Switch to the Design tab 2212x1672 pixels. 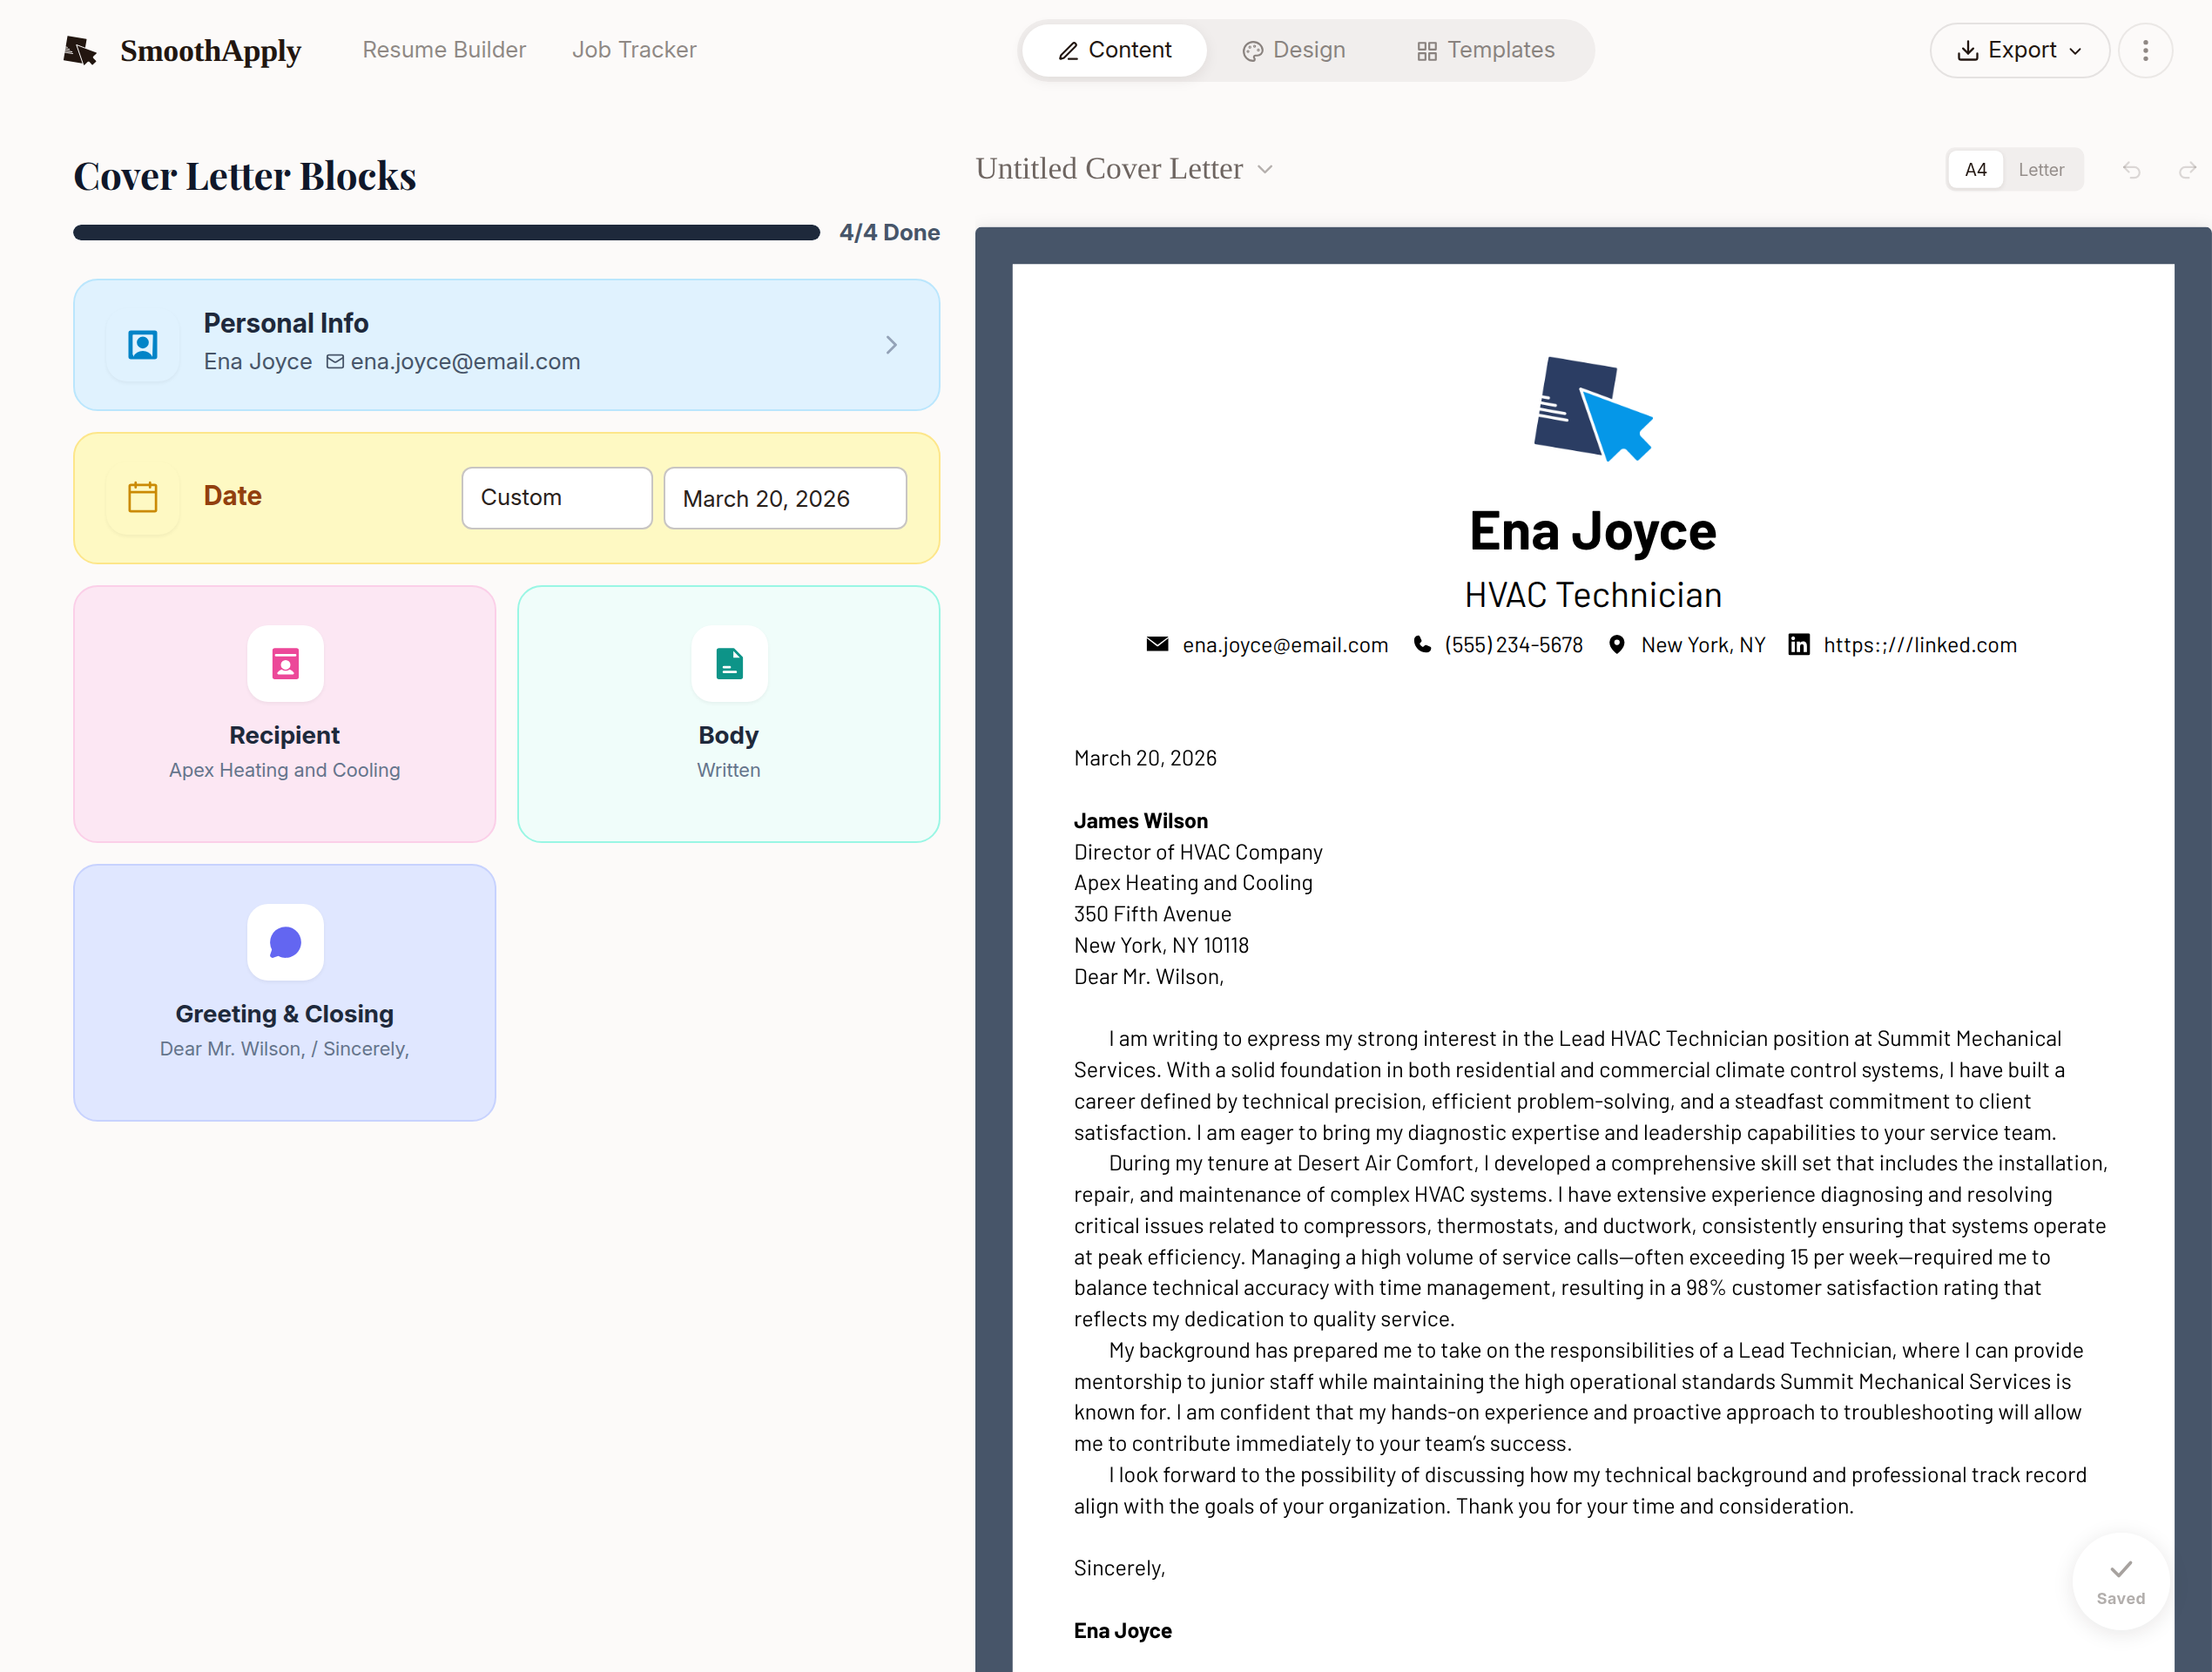[x=1293, y=50]
